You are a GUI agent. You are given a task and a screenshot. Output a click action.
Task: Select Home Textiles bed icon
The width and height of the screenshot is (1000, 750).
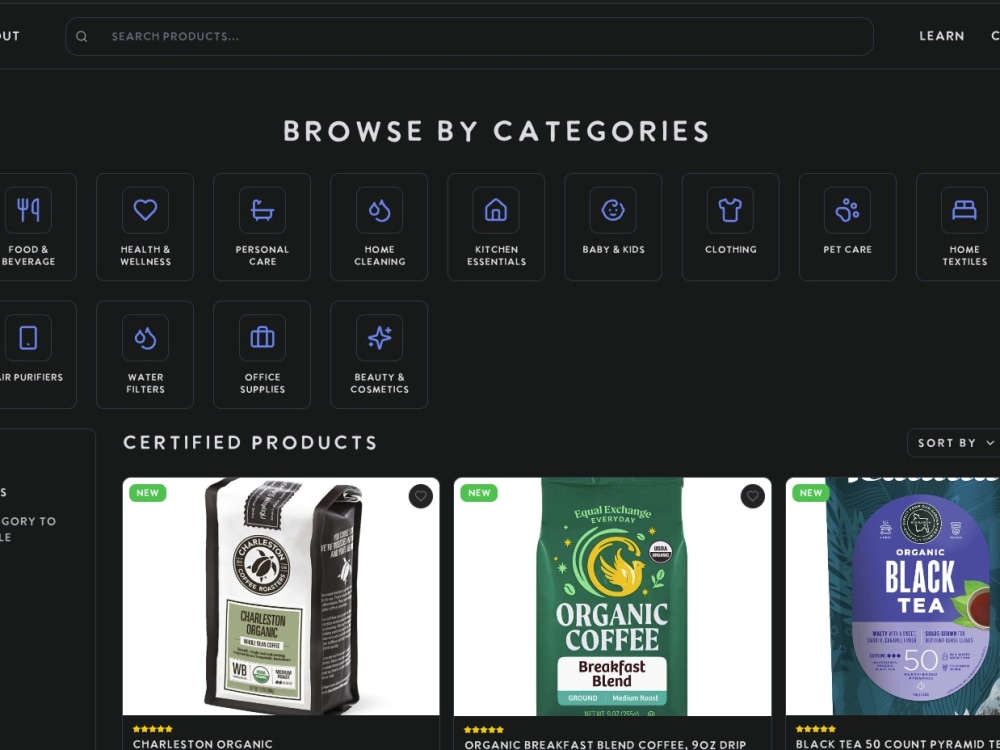(x=964, y=210)
